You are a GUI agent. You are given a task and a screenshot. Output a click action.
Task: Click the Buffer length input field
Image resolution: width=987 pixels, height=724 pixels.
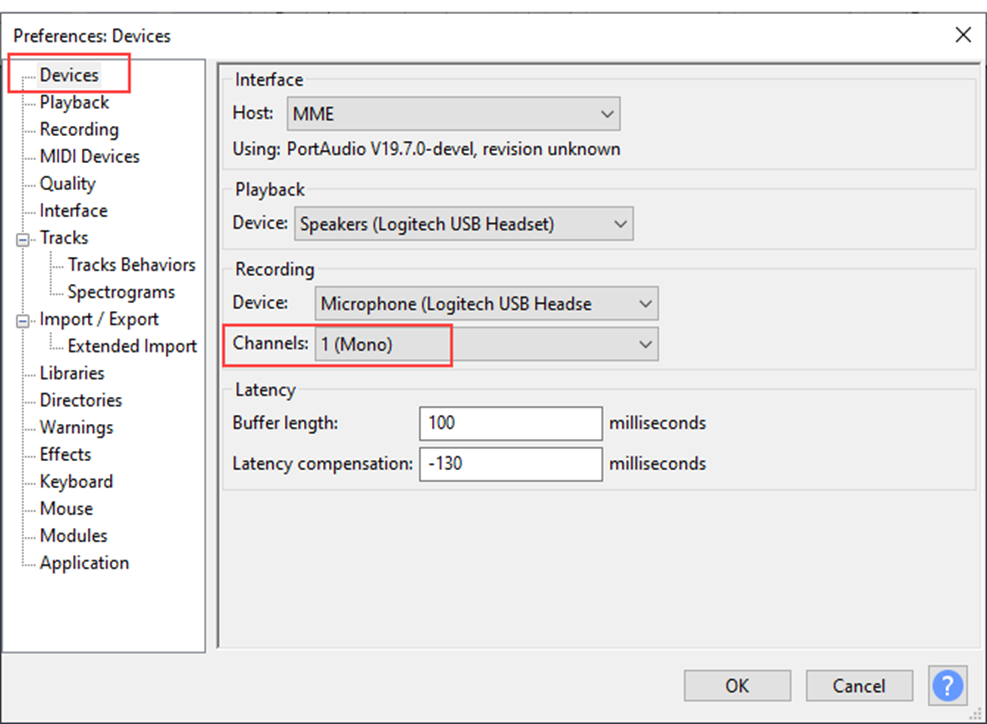(510, 423)
